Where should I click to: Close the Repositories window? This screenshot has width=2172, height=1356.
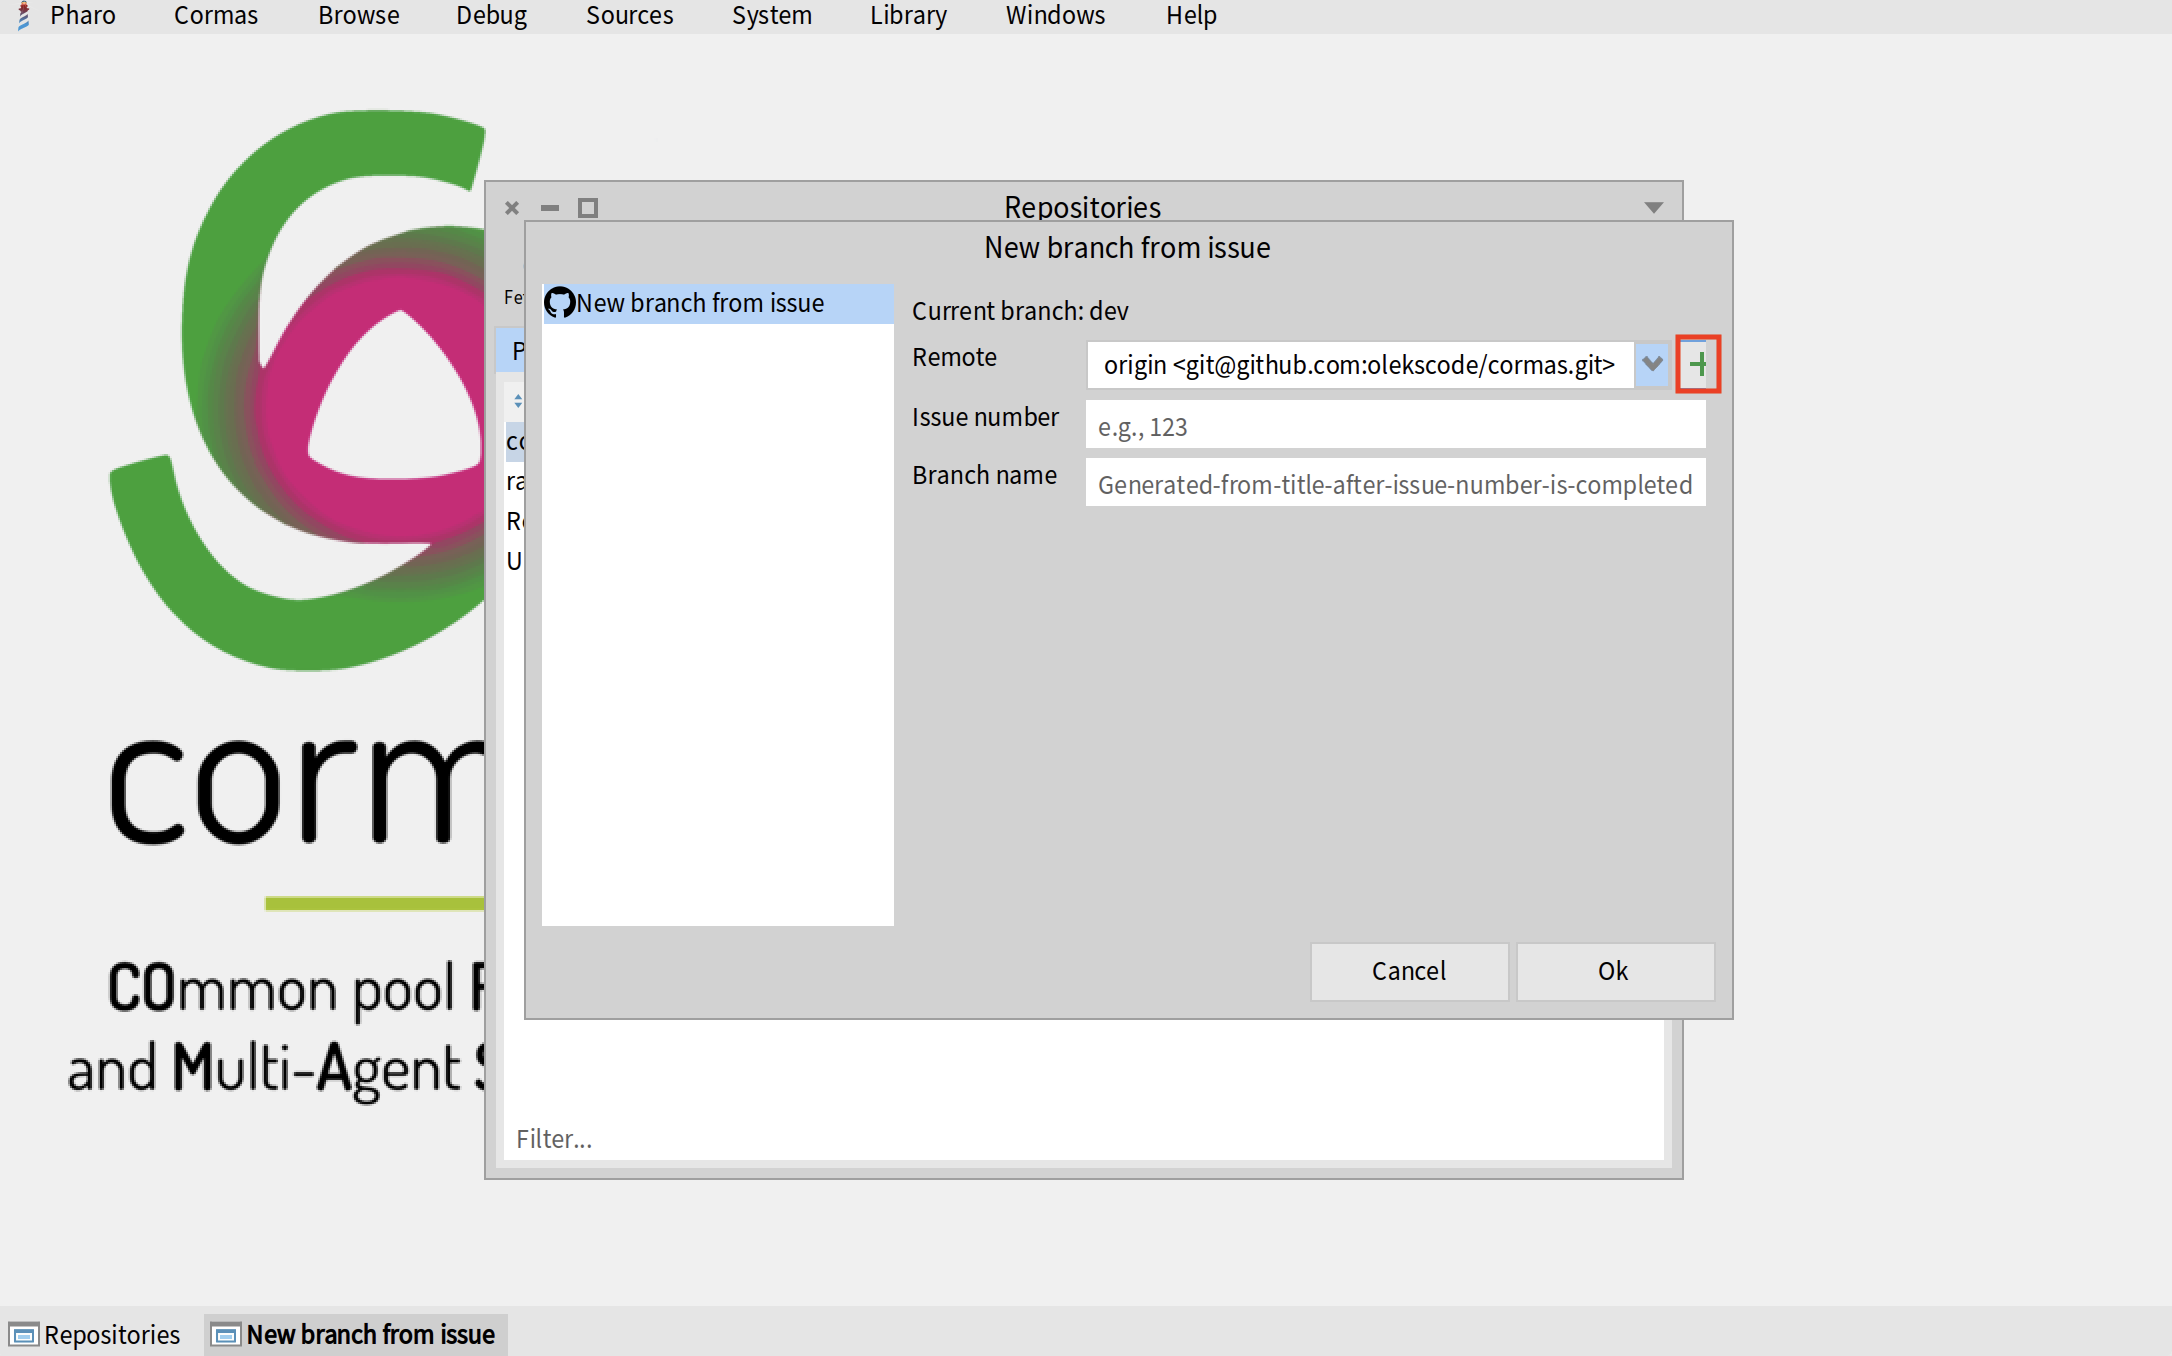[512, 208]
